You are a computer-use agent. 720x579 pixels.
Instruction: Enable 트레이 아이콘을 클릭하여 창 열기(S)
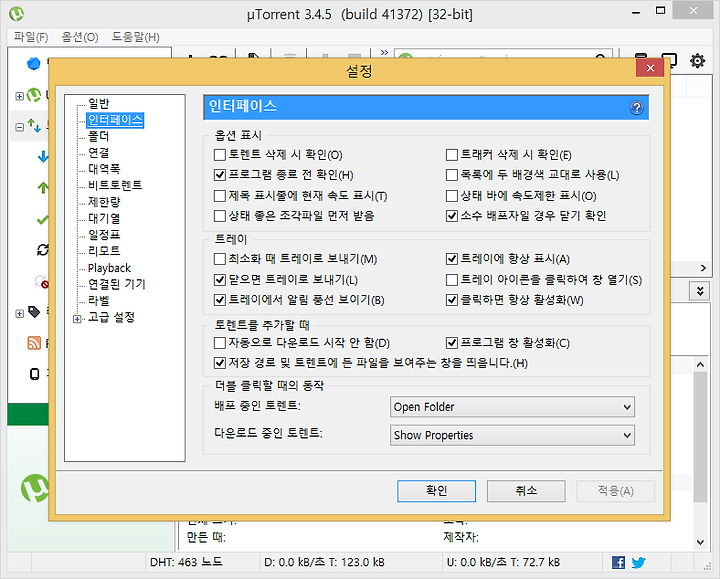click(452, 280)
